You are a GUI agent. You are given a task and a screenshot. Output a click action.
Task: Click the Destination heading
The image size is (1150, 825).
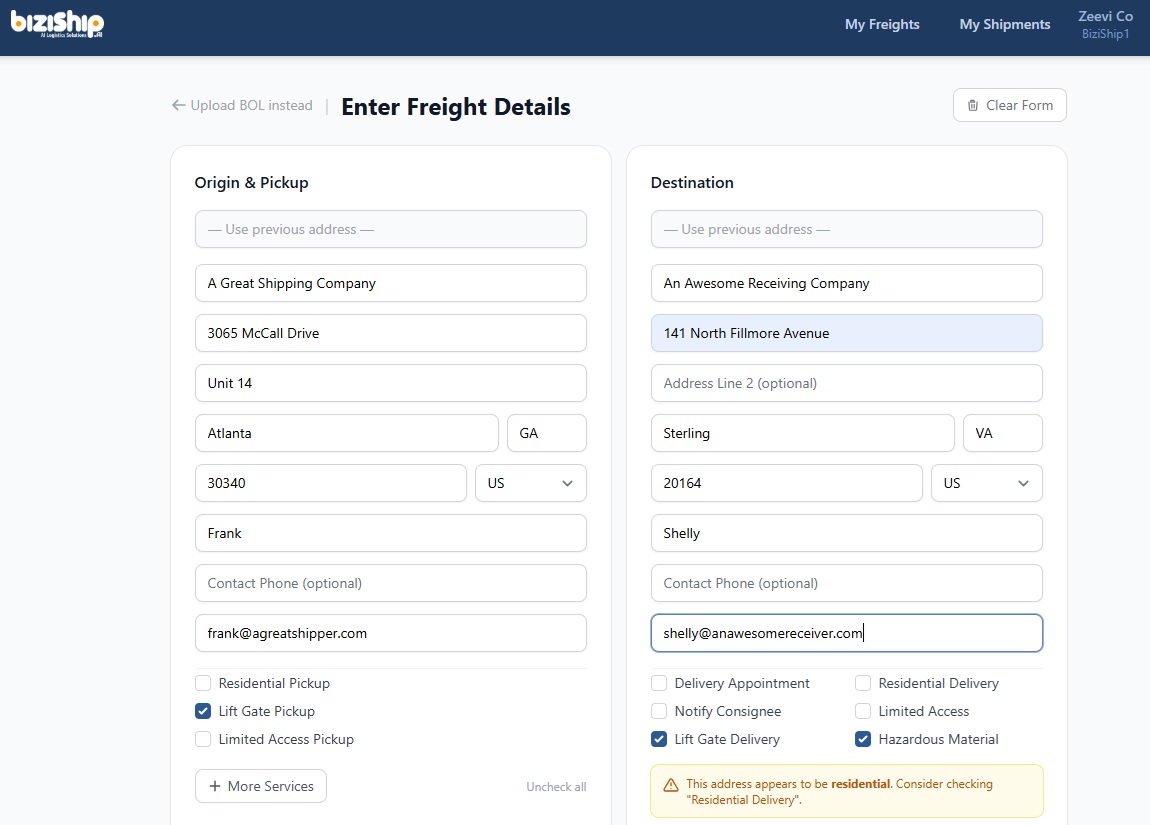pos(692,183)
